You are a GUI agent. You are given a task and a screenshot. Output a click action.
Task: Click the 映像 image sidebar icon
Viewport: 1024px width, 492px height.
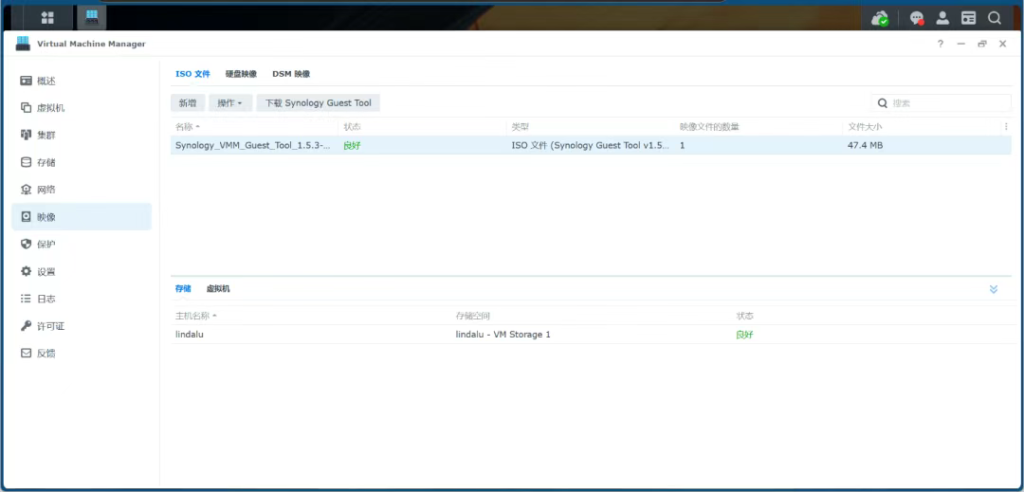(26, 216)
